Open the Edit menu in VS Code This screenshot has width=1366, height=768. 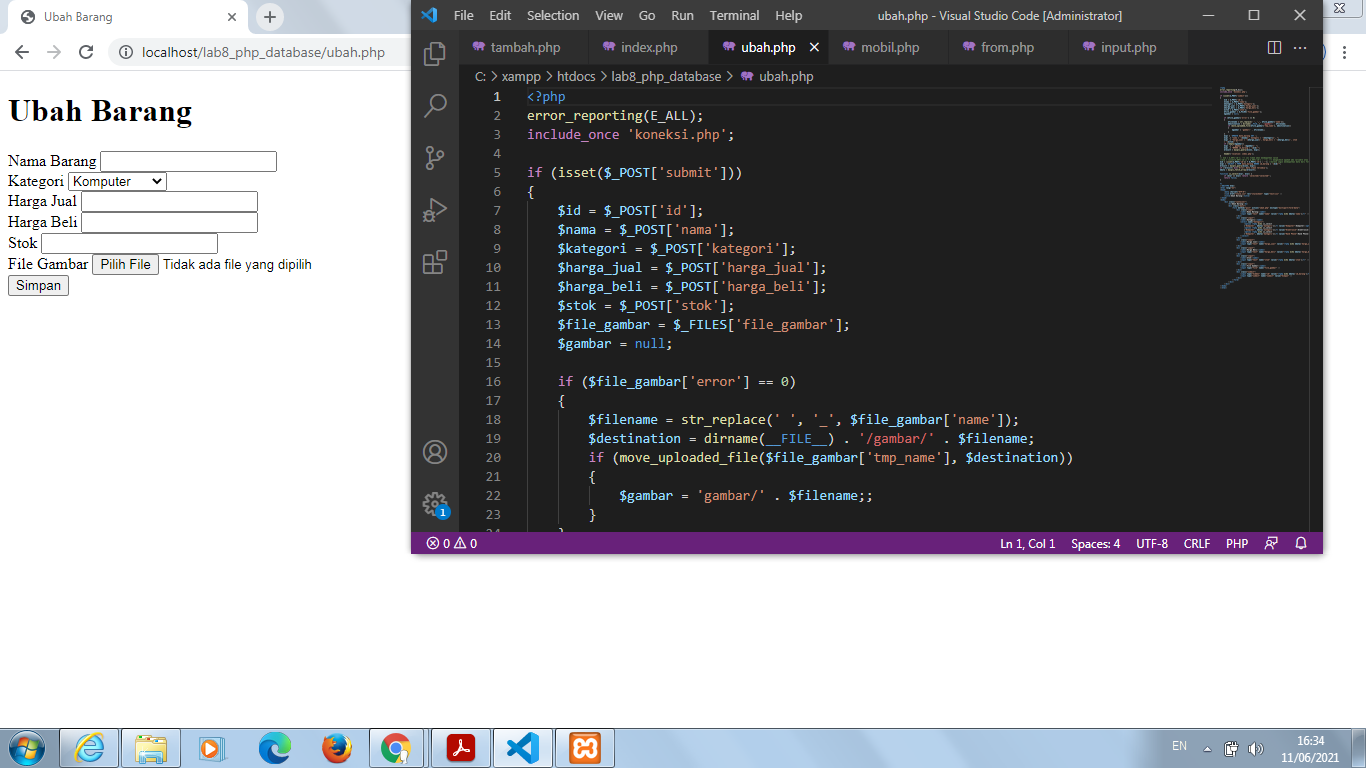pyautogui.click(x=500, y=15)
